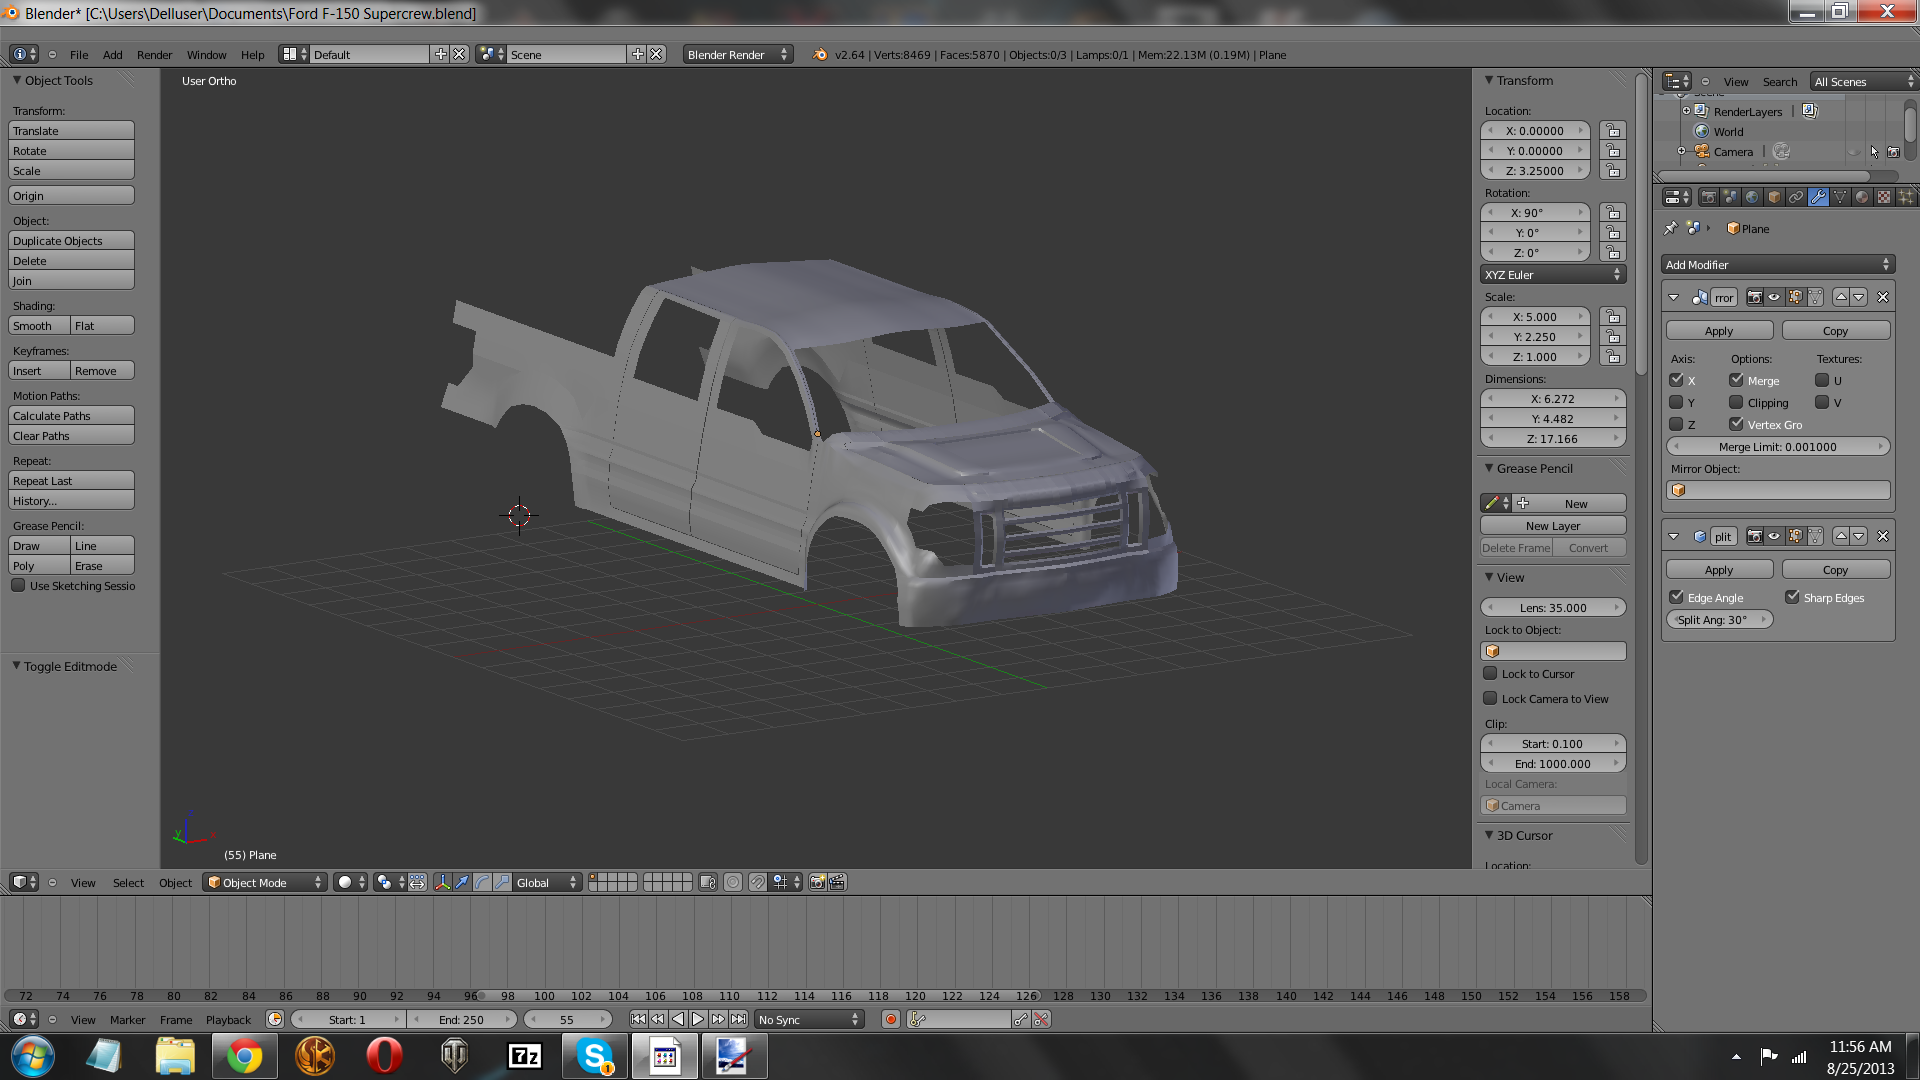Screen dimensions: 1920x1080
Task: Collapse the Mirror modifier panel
Action: pyautogui.click(x=1673, y=297)
